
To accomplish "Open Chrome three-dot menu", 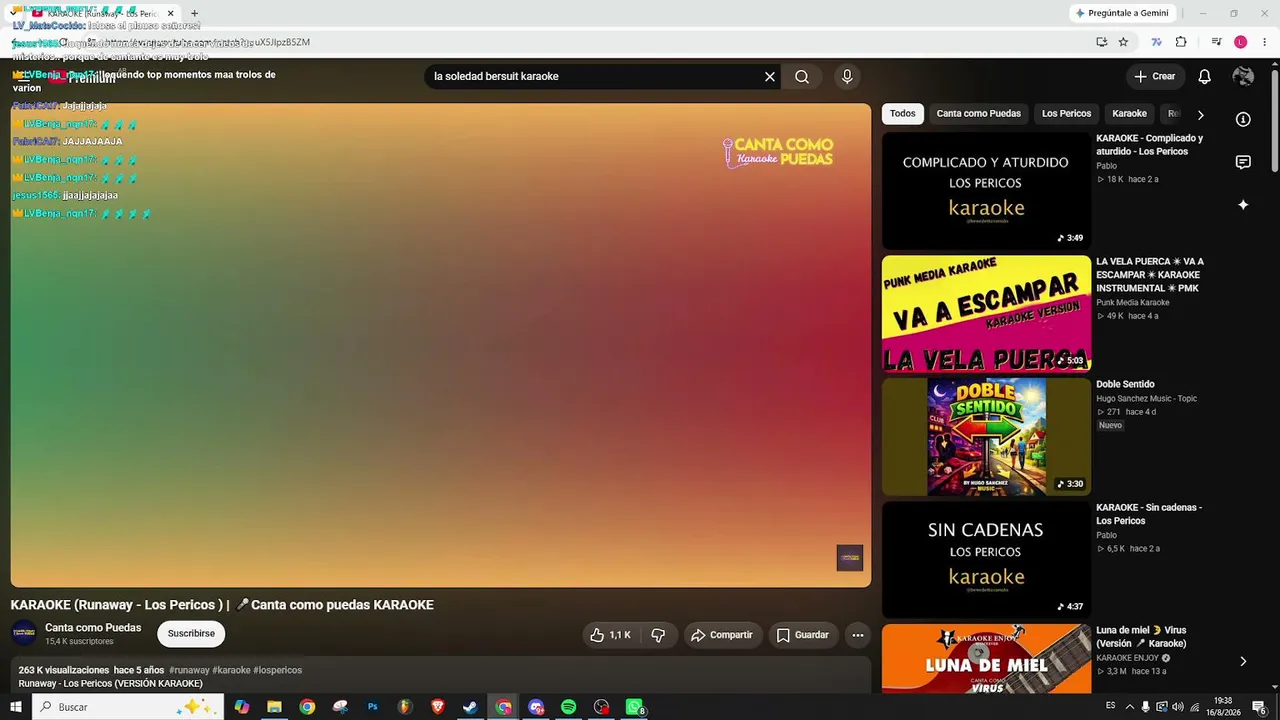I will pyautogui.click(x=1264, y=42).
